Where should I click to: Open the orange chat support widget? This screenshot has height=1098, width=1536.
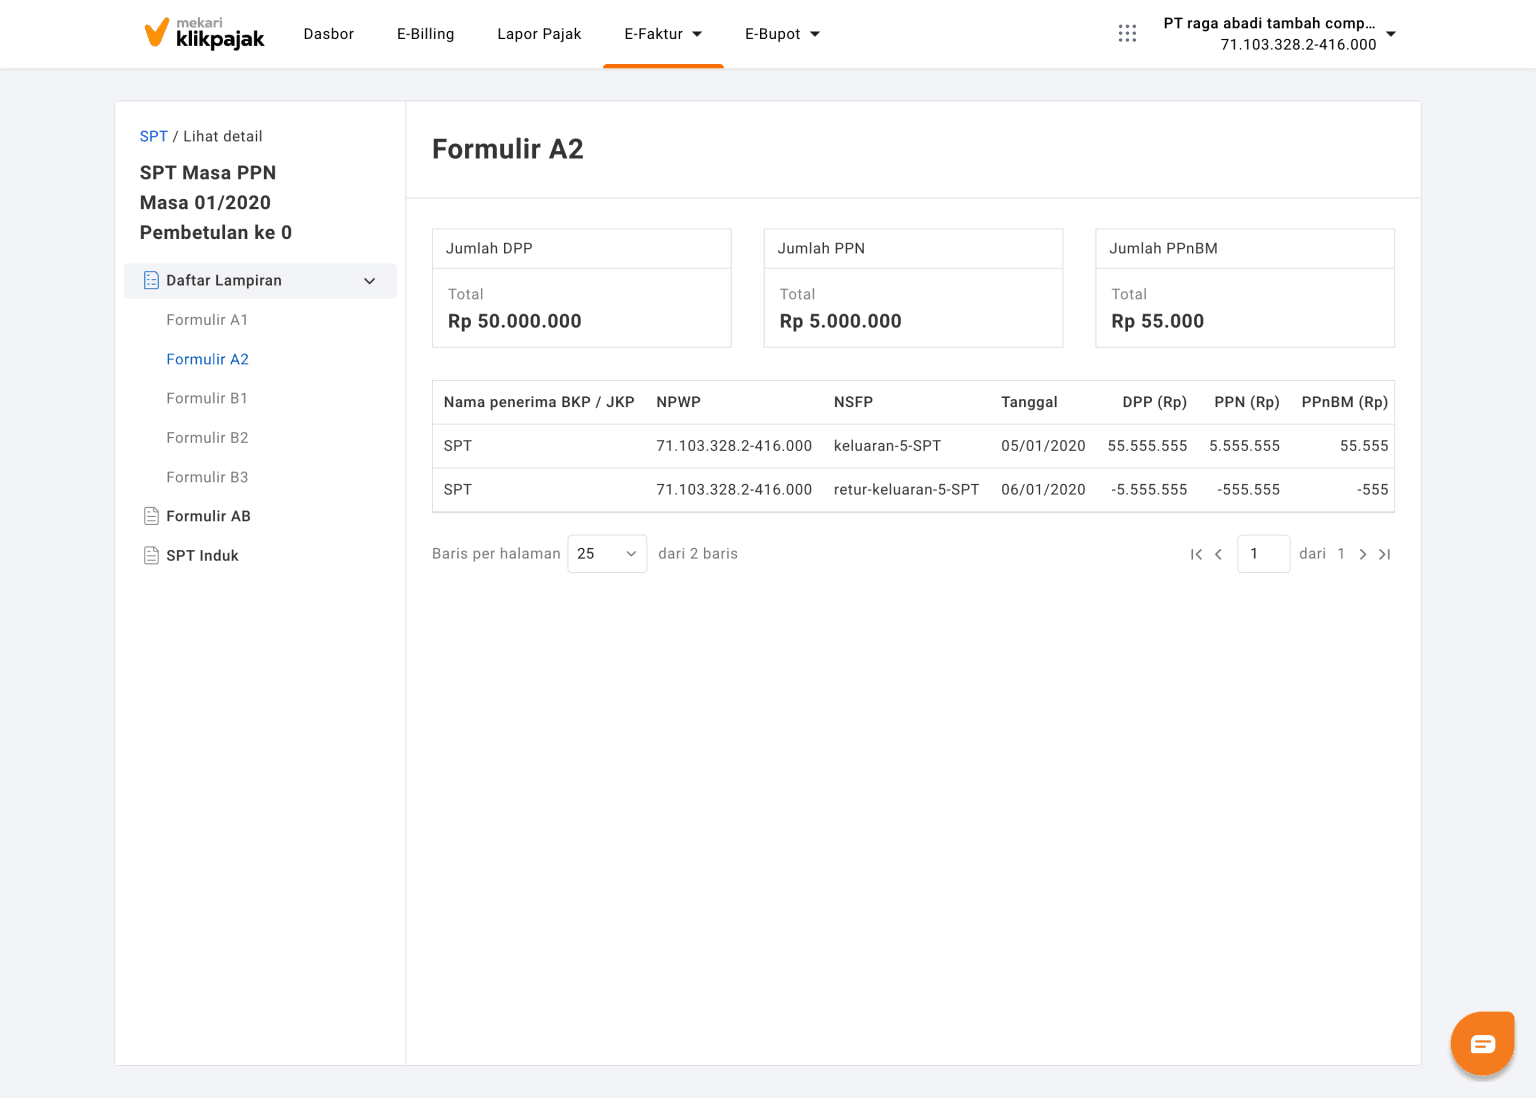[1482, 1044]
